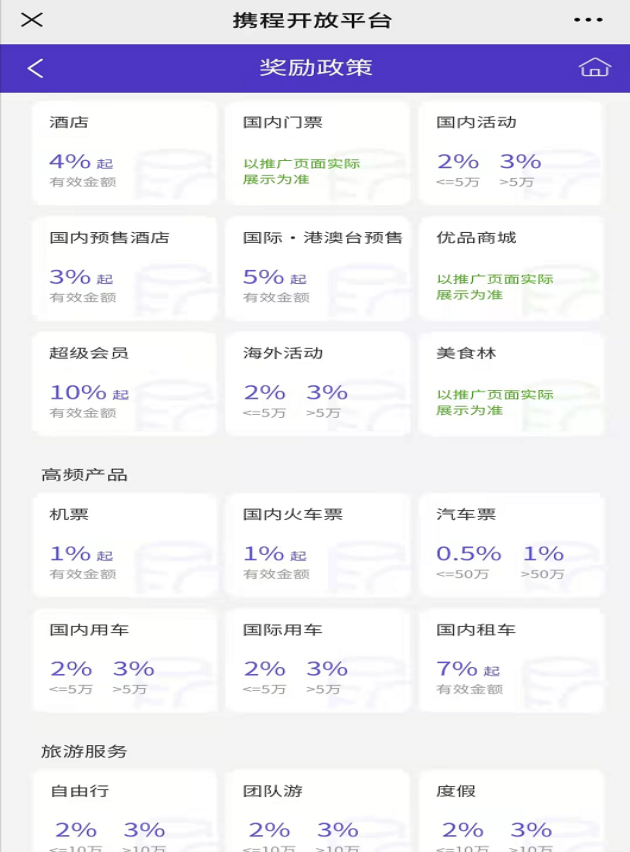Screen dimensions: 630x852
Task: View 国内门票 promotion details
Action: click(315, 152)
